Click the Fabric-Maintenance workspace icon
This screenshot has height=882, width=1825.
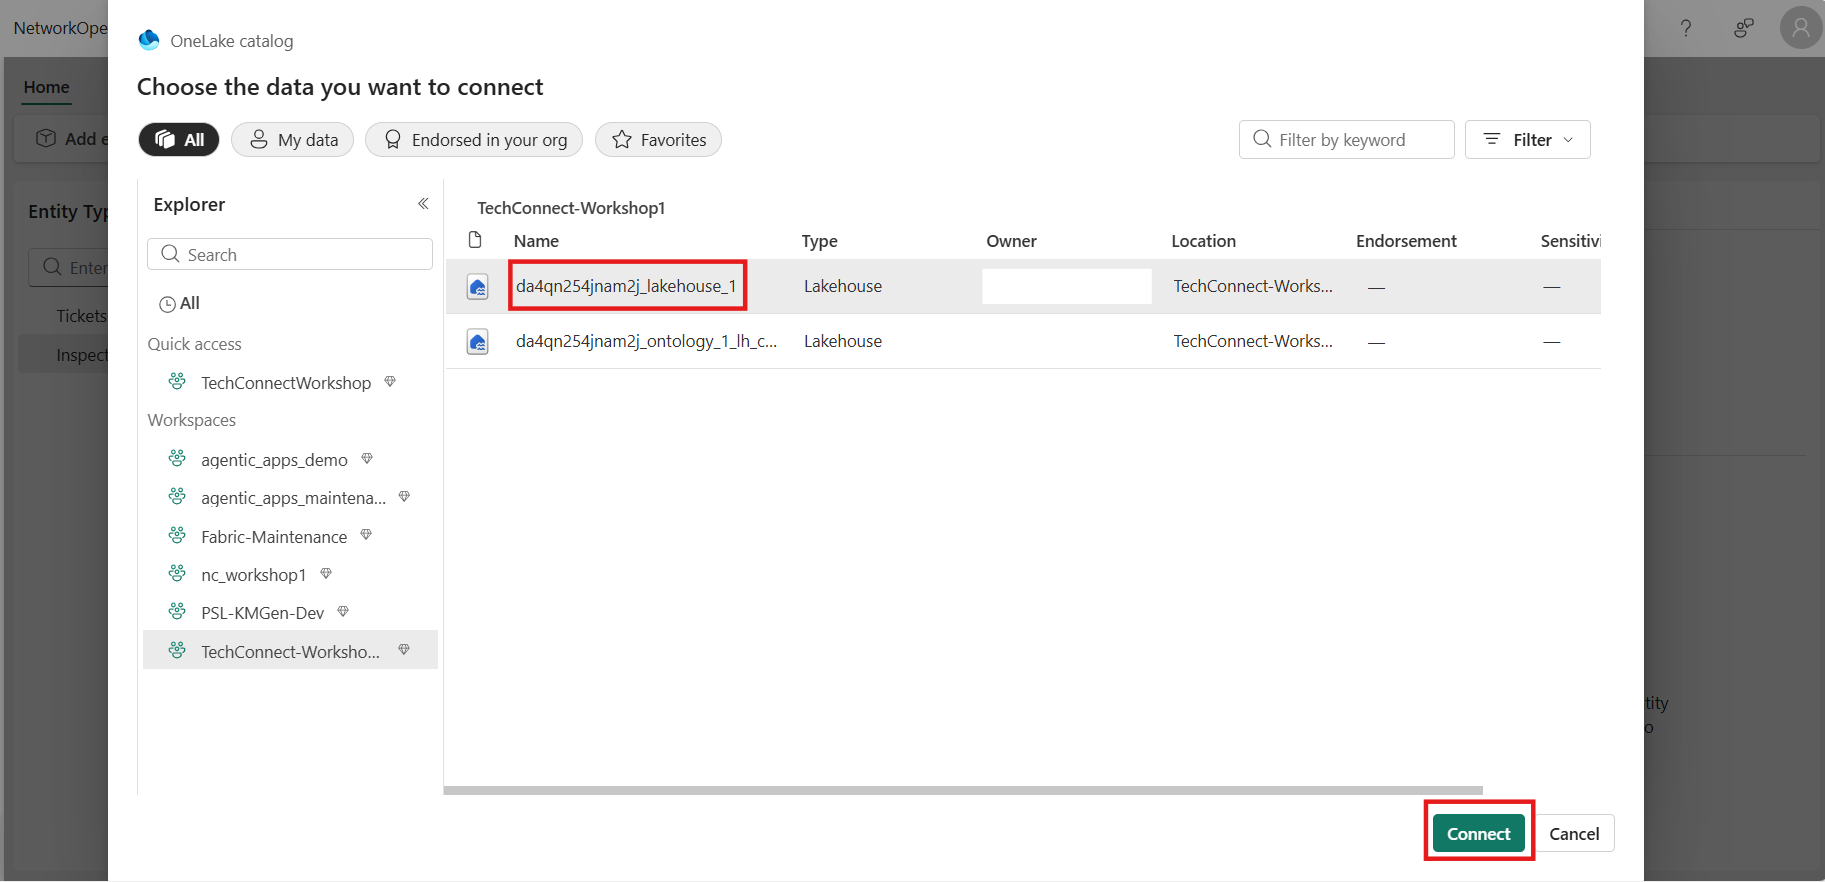coord(177,535)
